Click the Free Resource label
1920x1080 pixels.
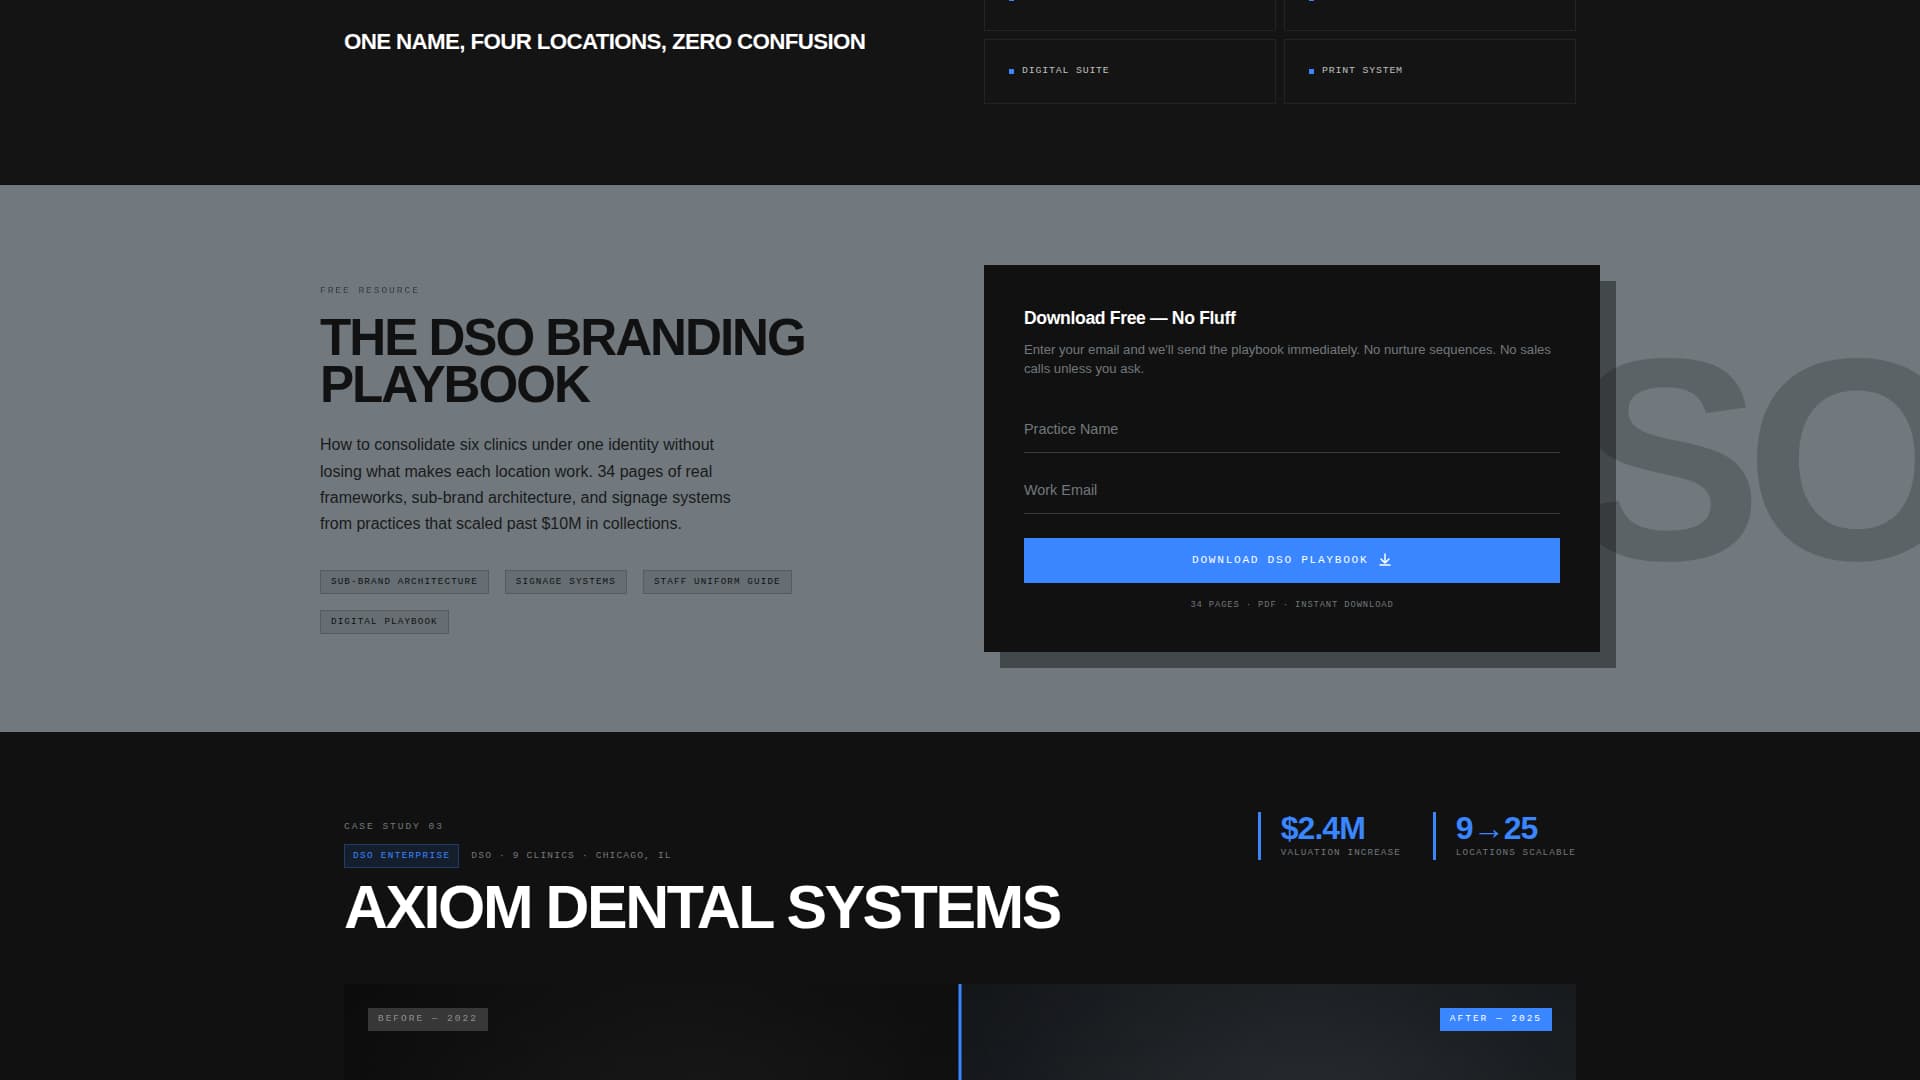[369, 291]
